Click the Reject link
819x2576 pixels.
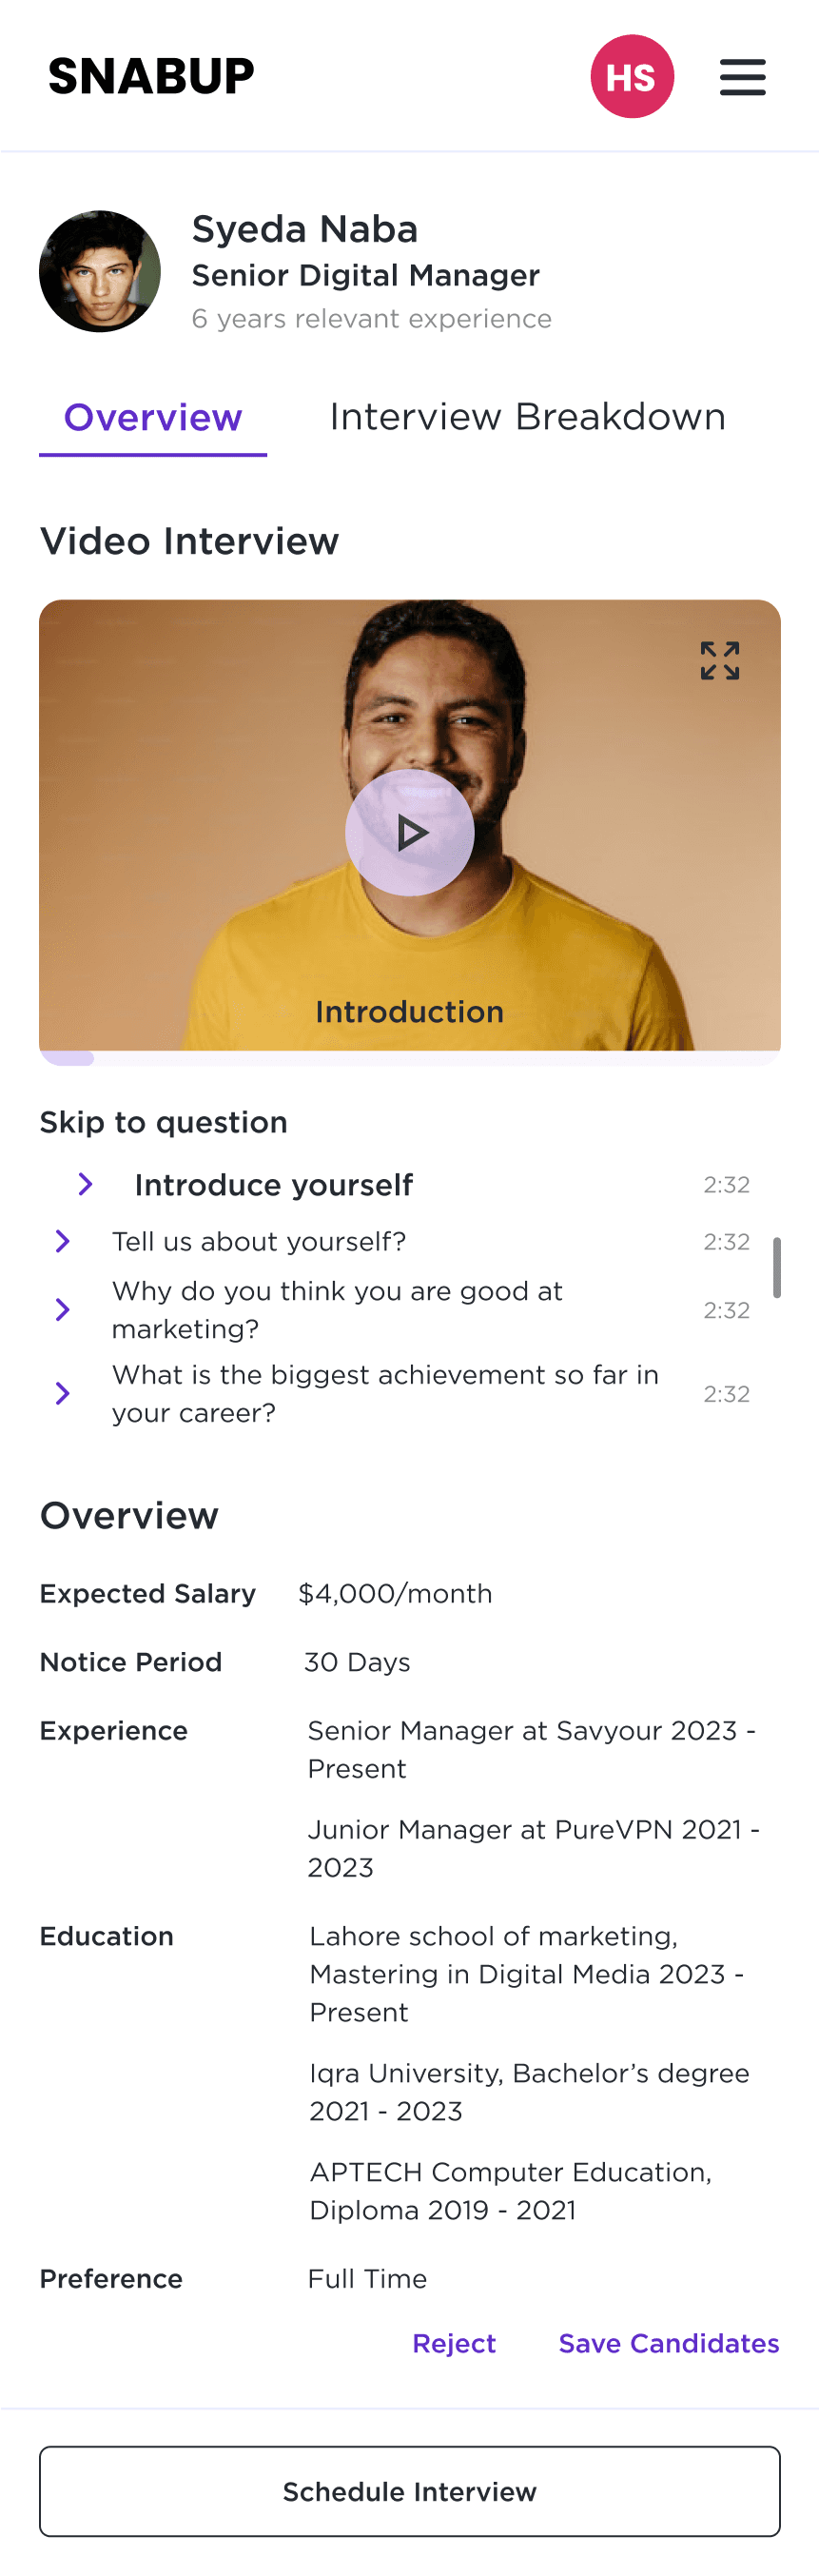coord(454,2343)
